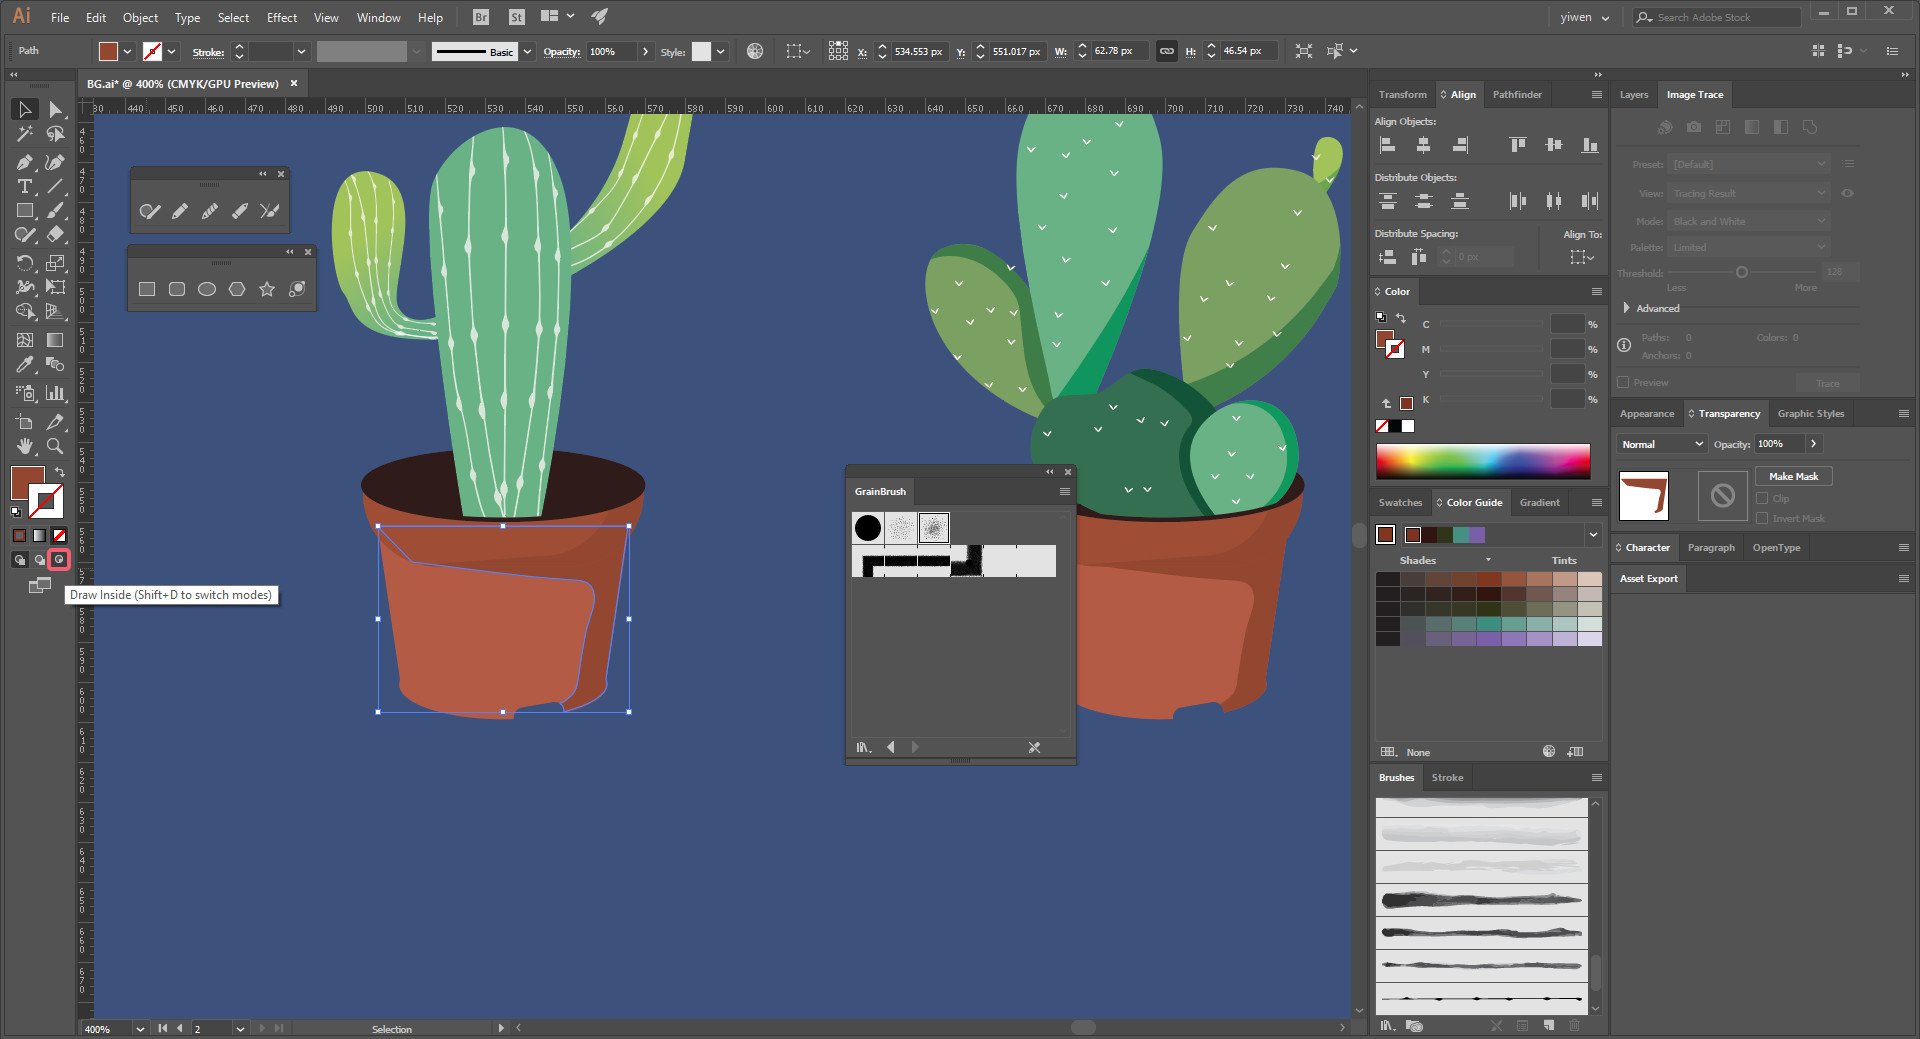Check the Invert Mask checkbox
1920x1039 pixels.
(1763, 518)
